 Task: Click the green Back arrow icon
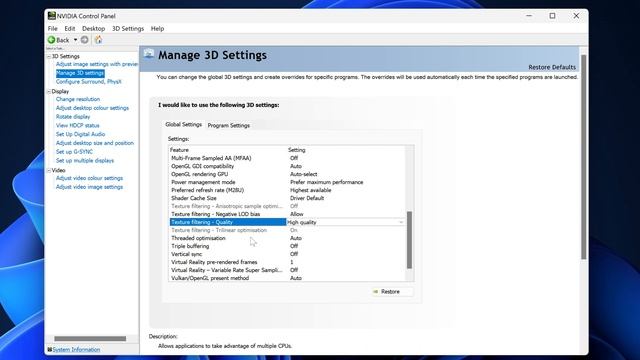click(51, 40)
